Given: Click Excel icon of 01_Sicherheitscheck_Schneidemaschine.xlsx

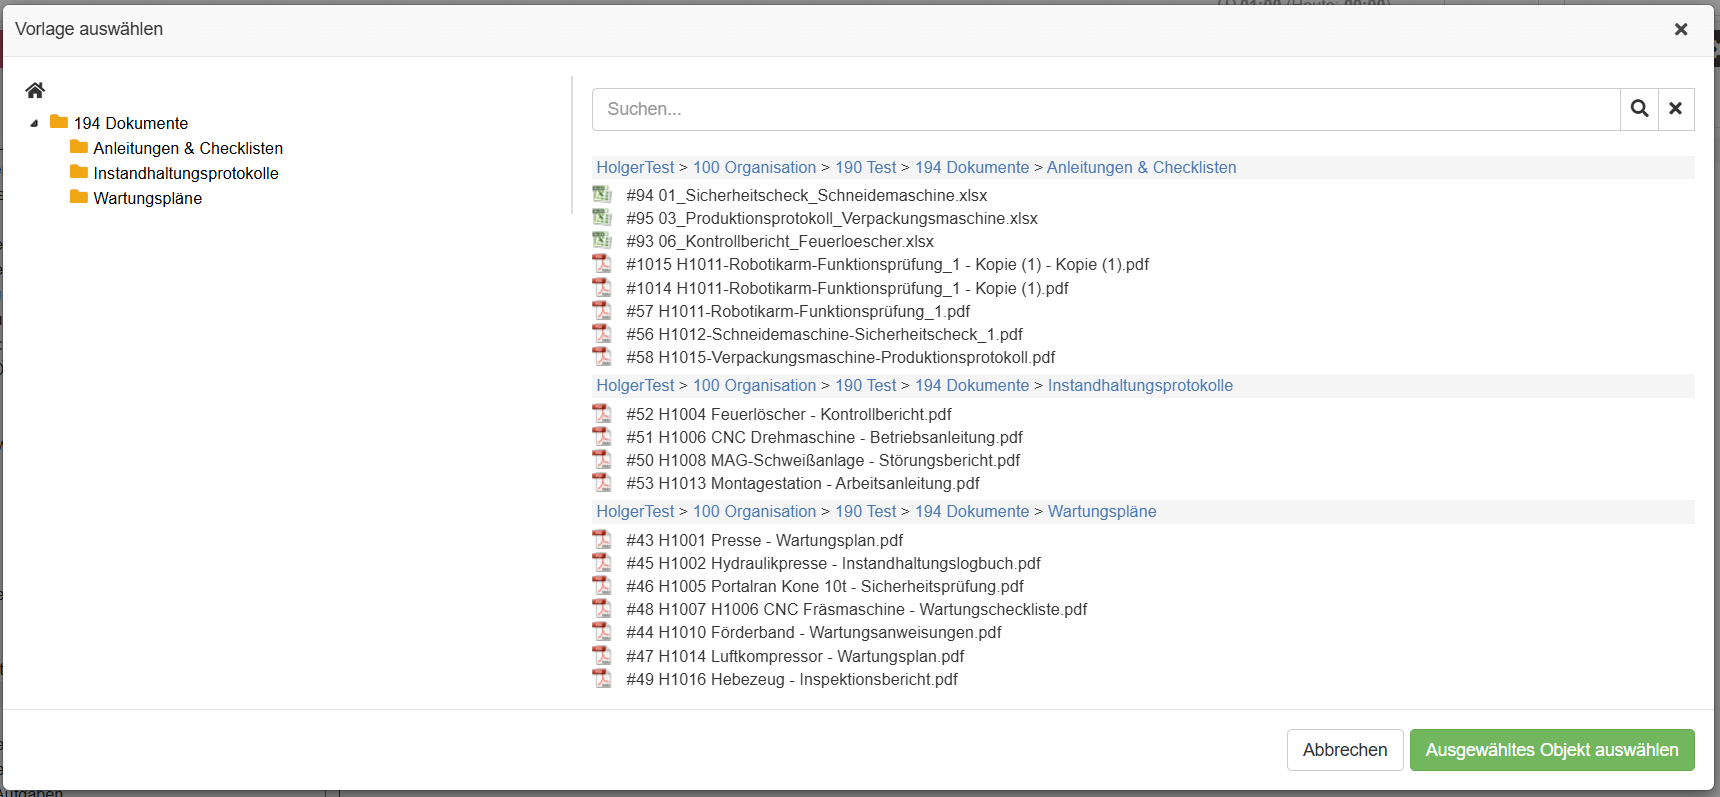Looking at the screenshot, I should coord(602,195).
